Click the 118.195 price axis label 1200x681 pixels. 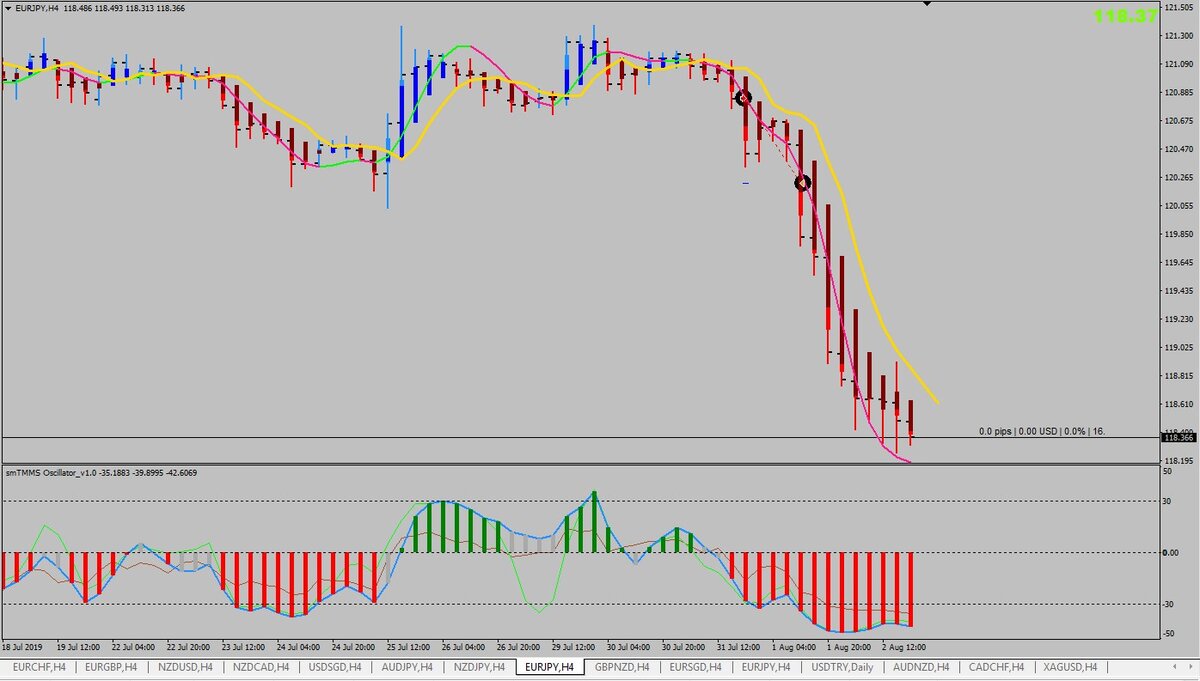click(1179, 461)
